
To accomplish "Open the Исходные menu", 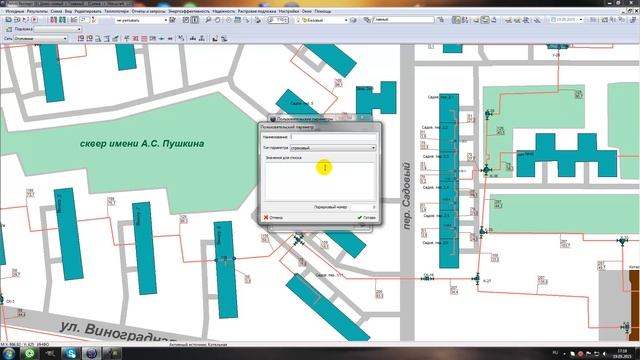I will [14, 11].
